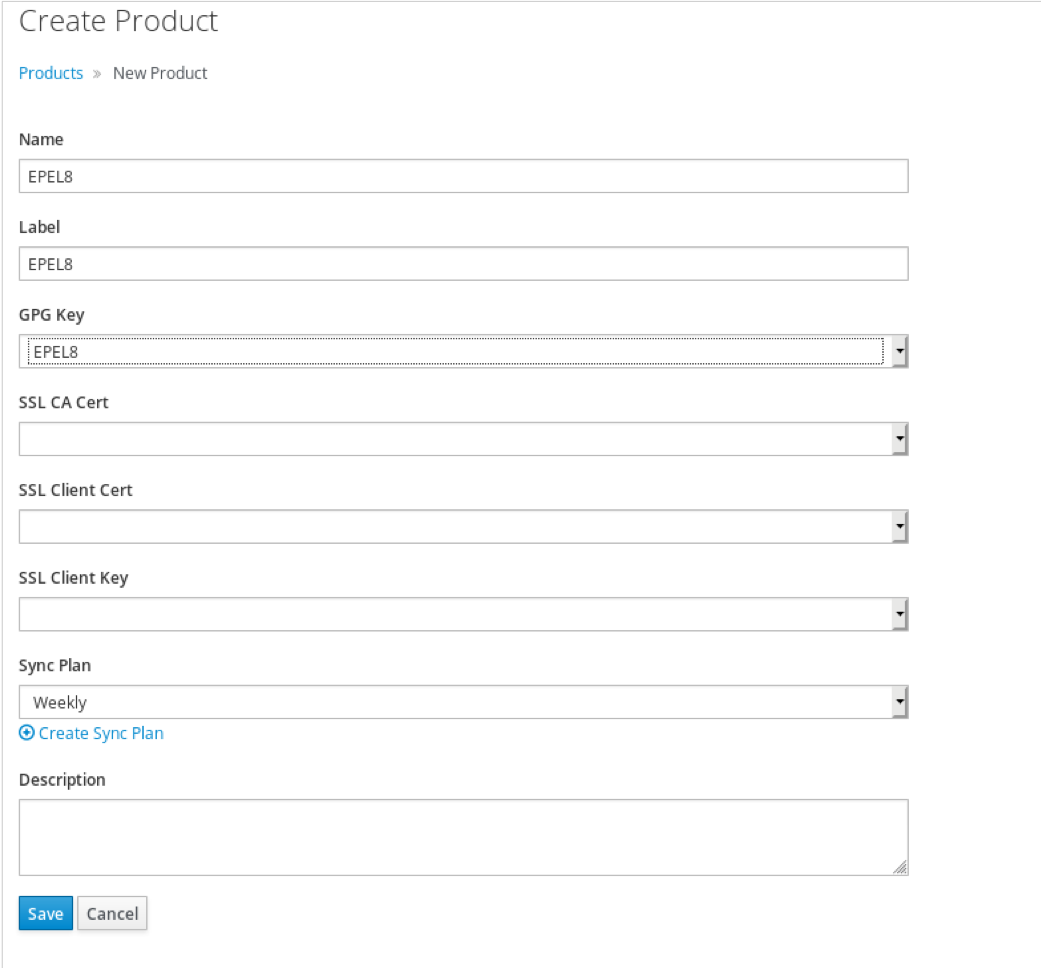Screen dimensions: 1041x968
Task: Open the GPG Key selection dropdown
Action: [x=460, y=351]
